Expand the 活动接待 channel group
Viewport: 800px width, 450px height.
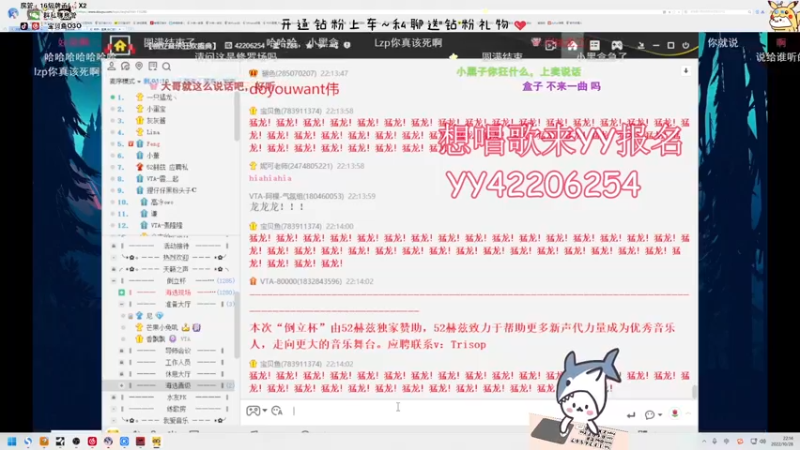click(x=114, y=246)
